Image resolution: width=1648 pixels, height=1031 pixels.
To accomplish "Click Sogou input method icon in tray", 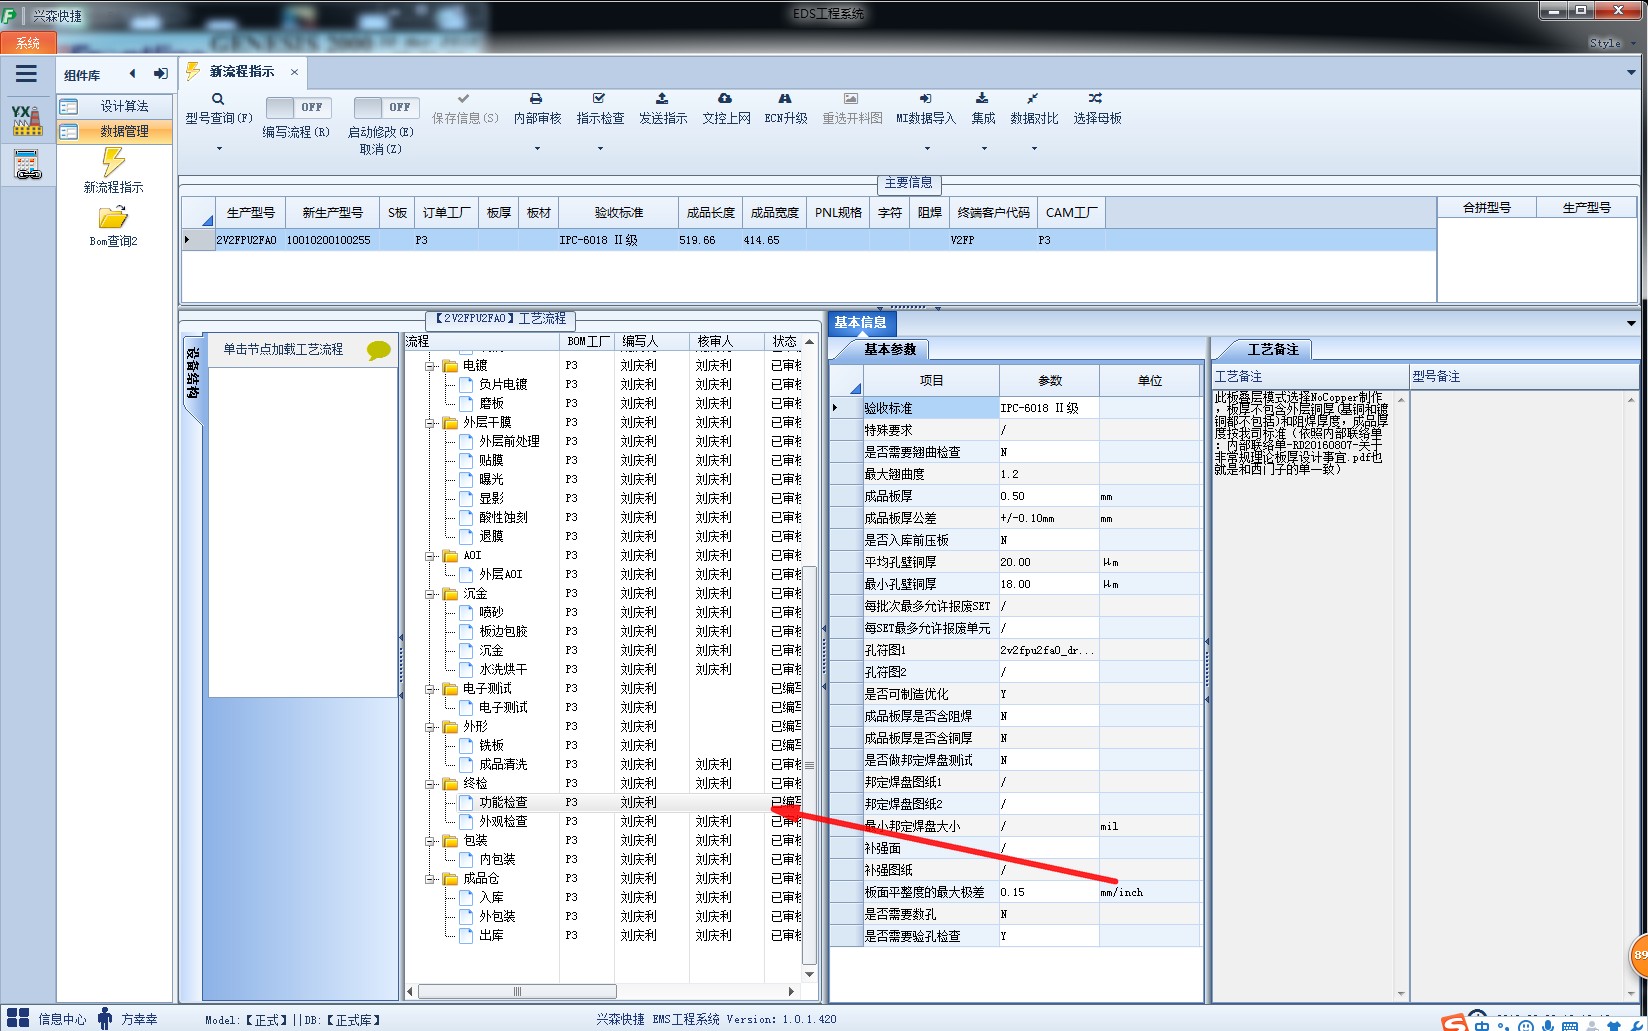I will click(x=1455, y=1023).
